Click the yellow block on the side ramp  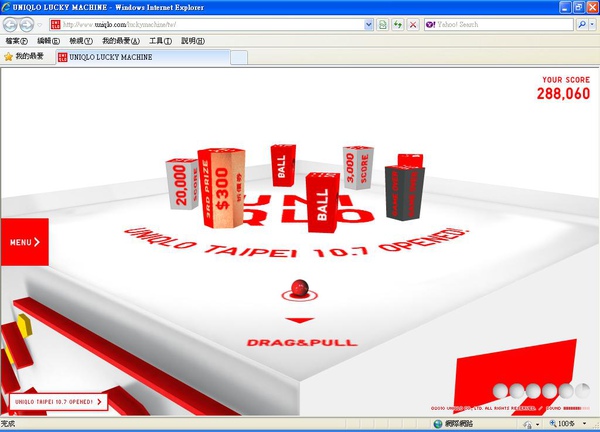click(24, 325)
